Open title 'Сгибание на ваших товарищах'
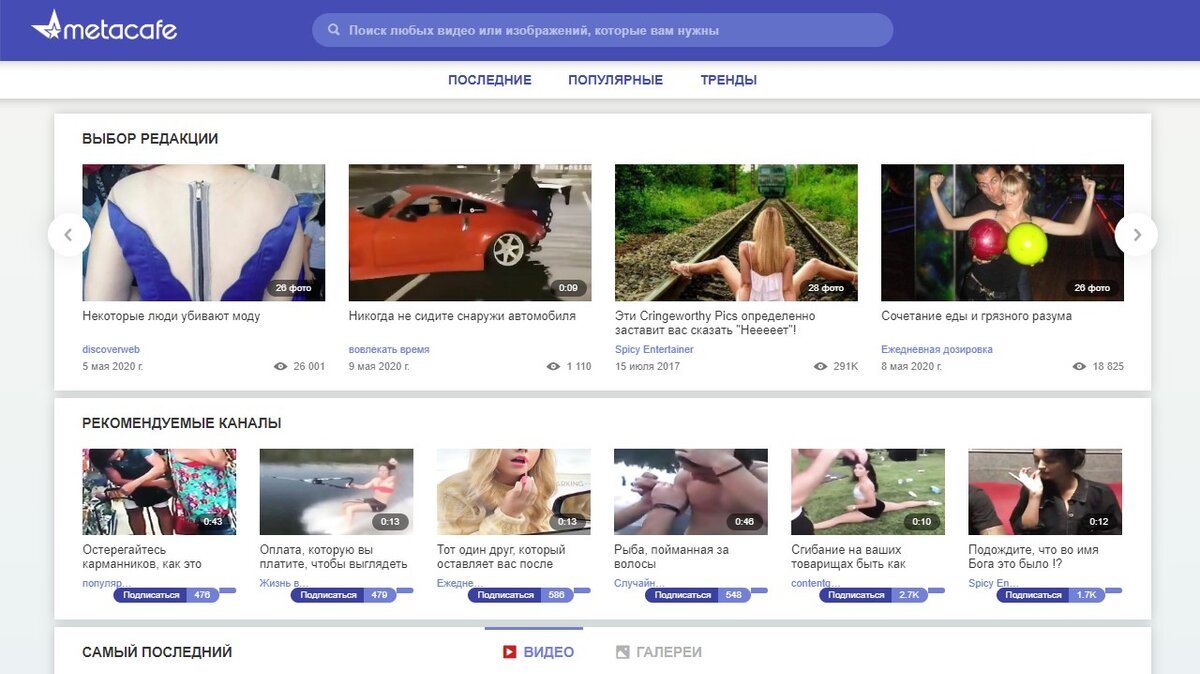Viewport: 1200px width, 674px height. [x=848, y=557]
